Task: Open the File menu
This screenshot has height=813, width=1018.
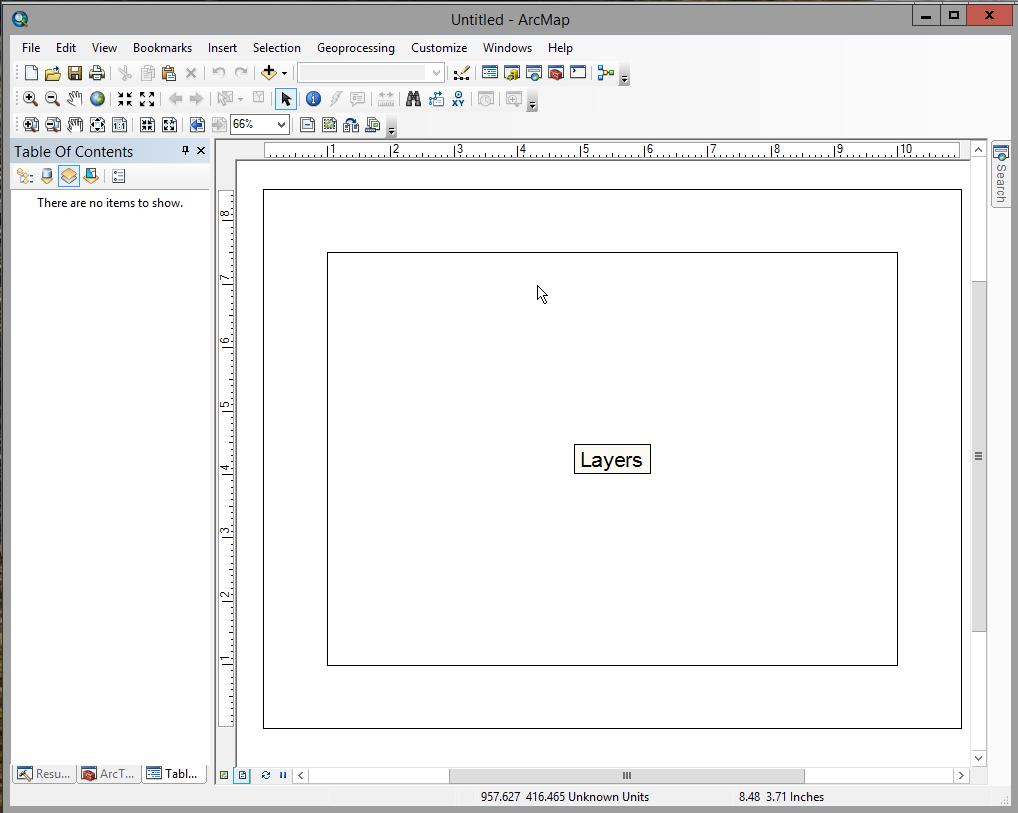Action: [x=31, y=48]
